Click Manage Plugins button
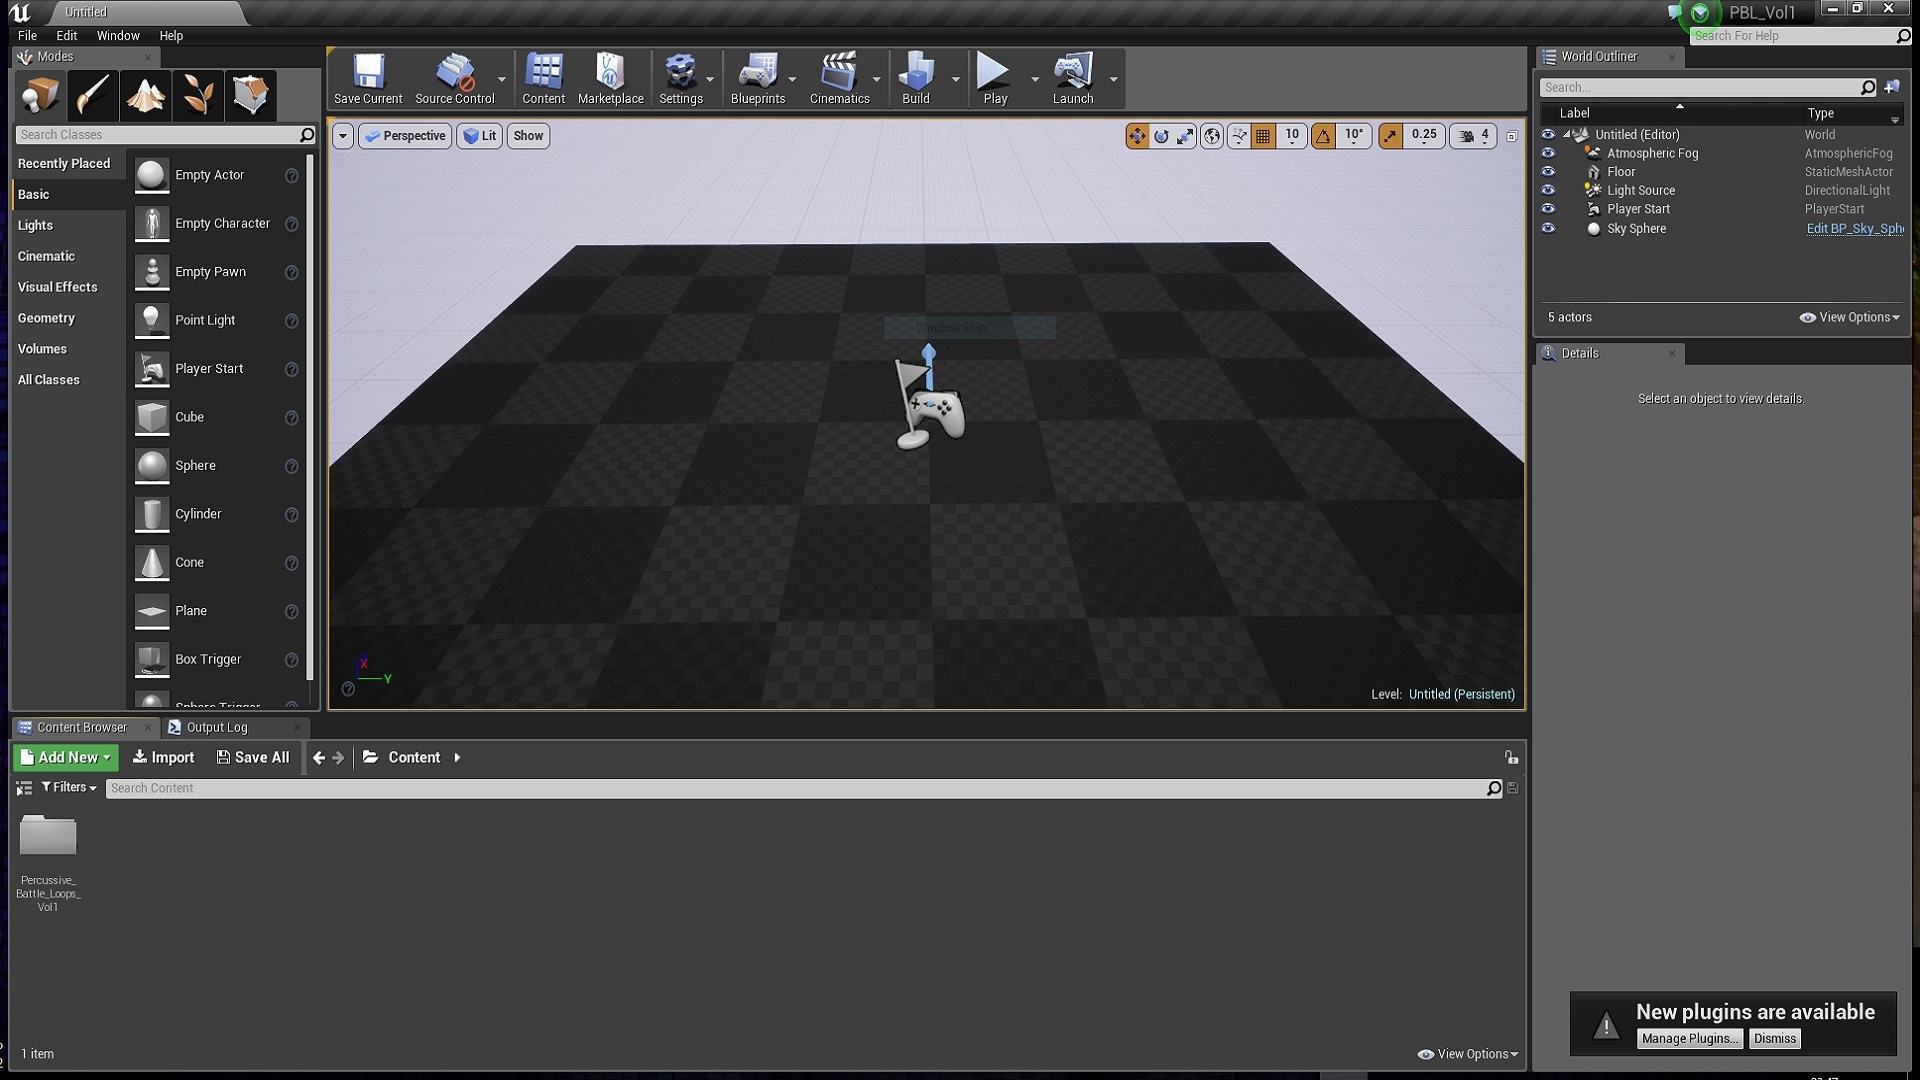This screenshot has width=1920, height=1080. 1689,1039
